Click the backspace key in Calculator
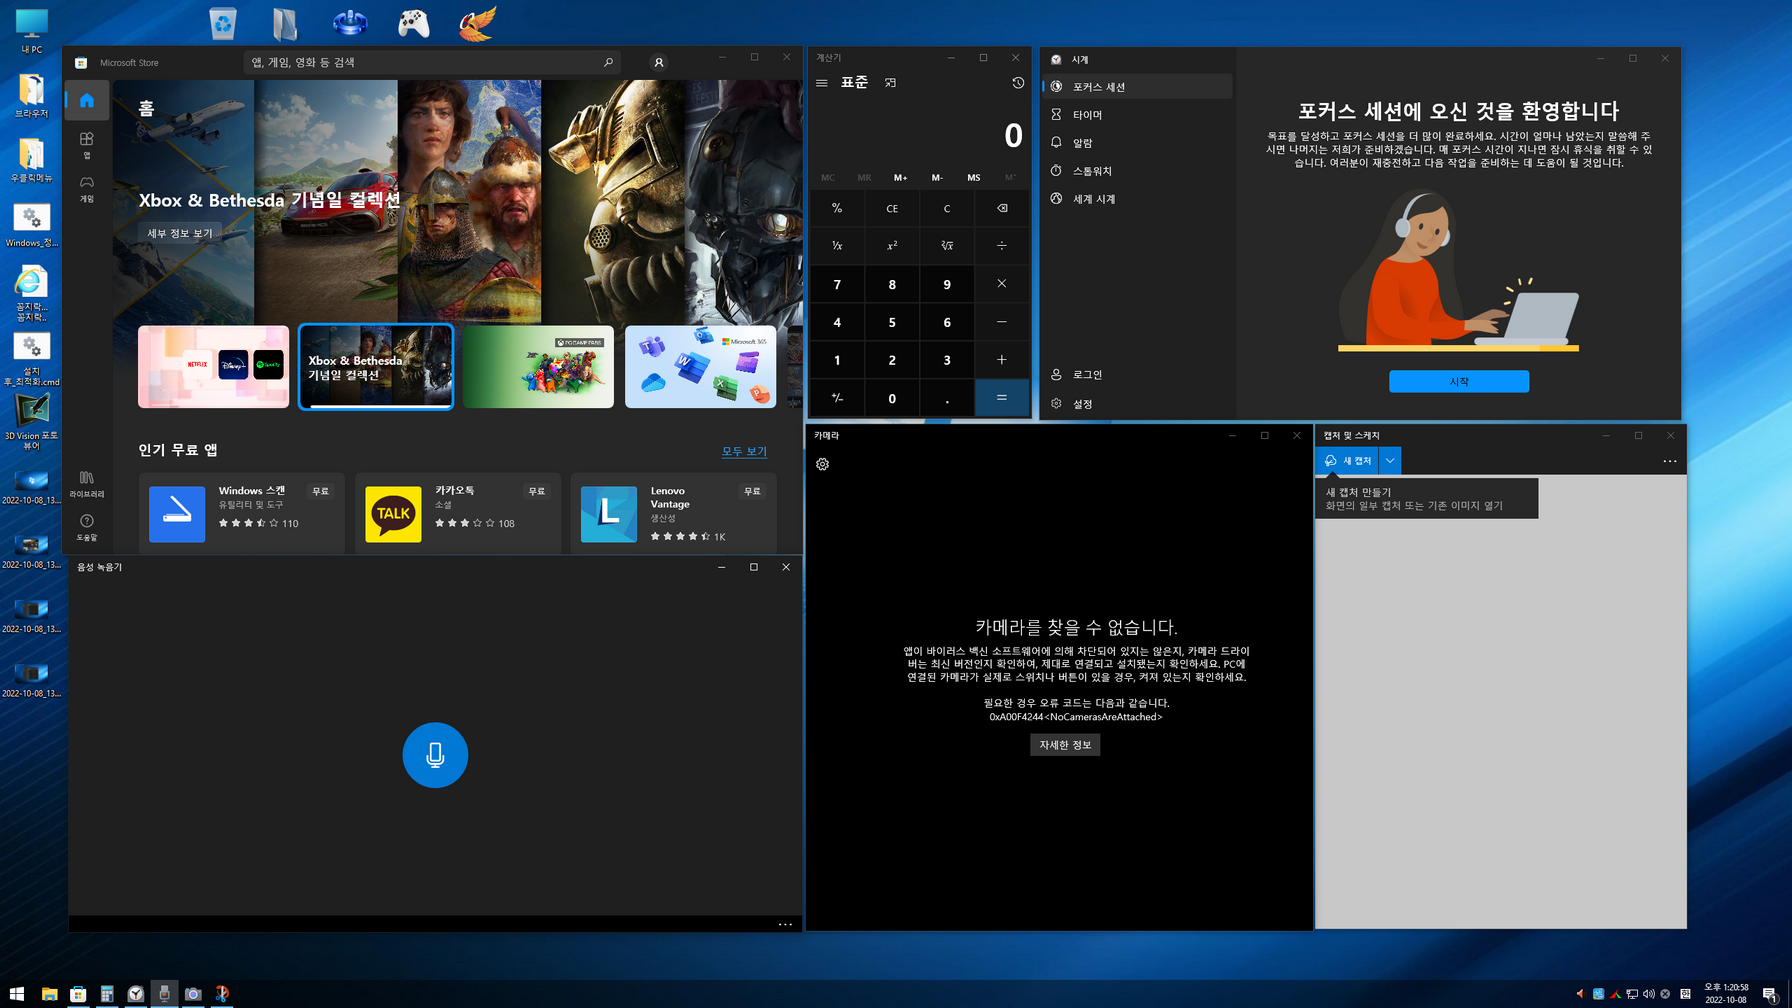Viewport: 1792px width, 1008px height. point(1002,208)
